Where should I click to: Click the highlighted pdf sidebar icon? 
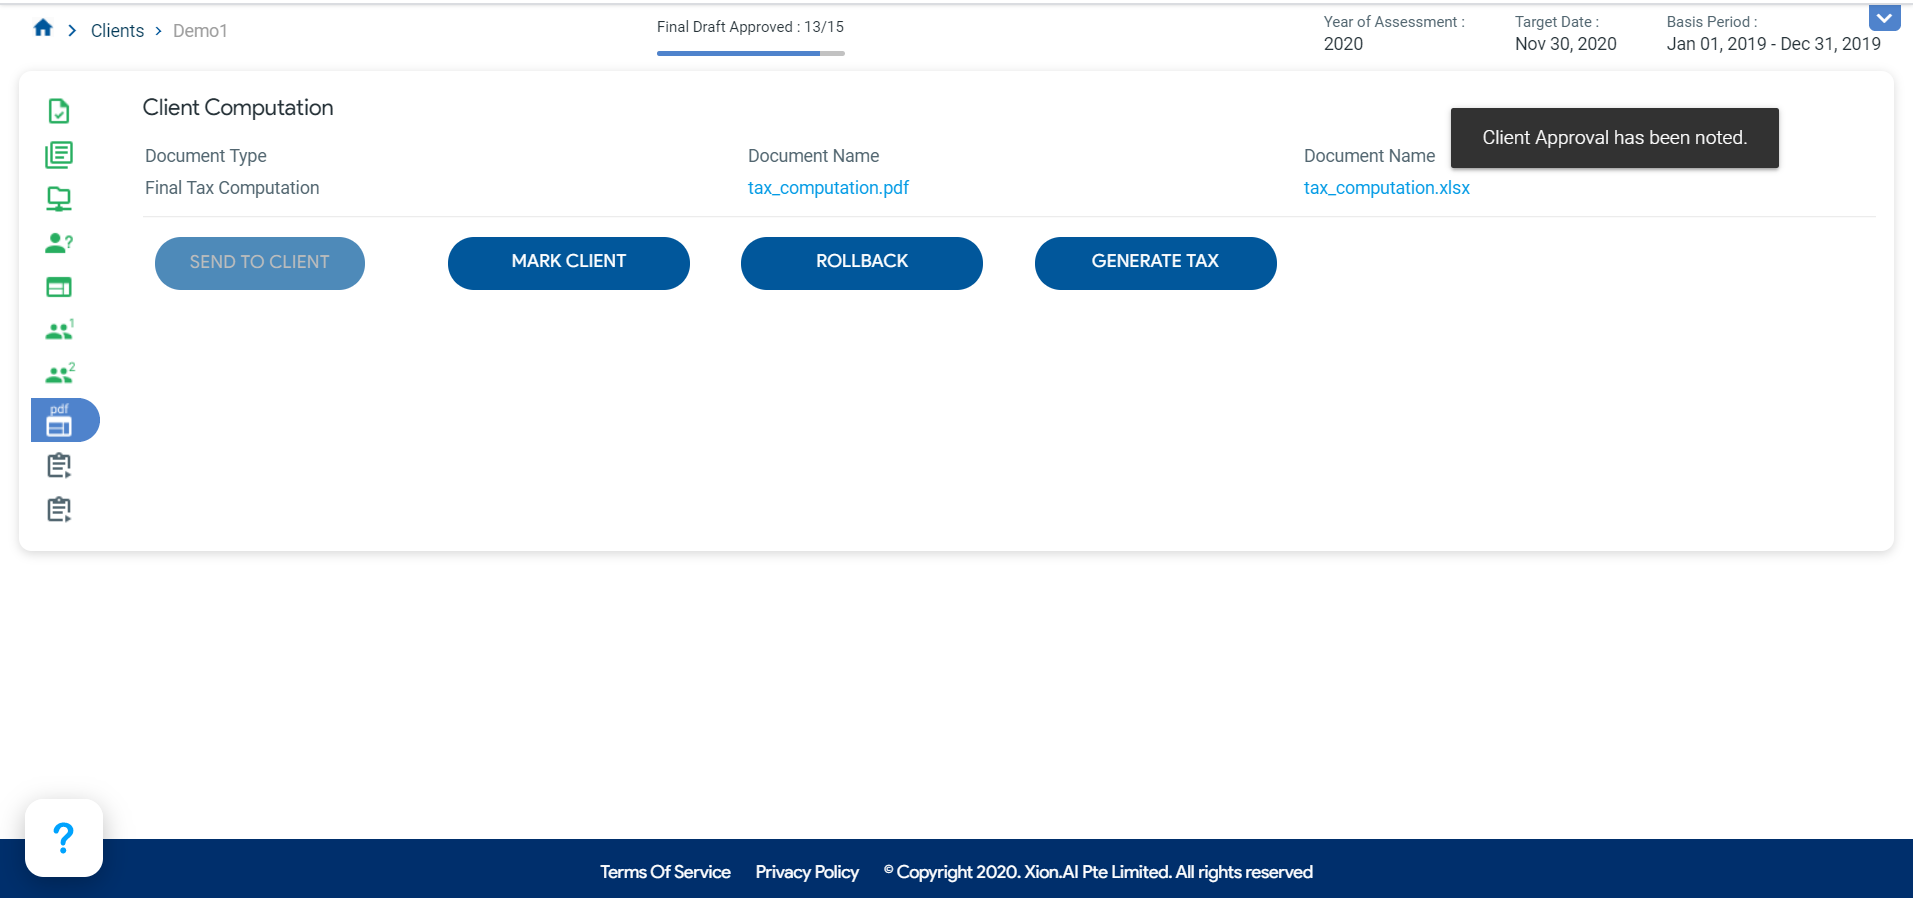61,420
